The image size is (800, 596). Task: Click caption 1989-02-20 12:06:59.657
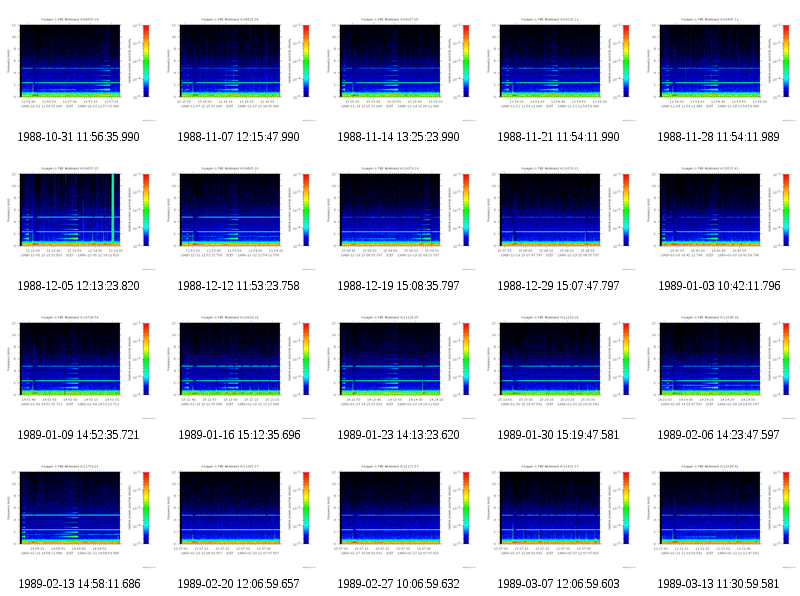[238, 584]
